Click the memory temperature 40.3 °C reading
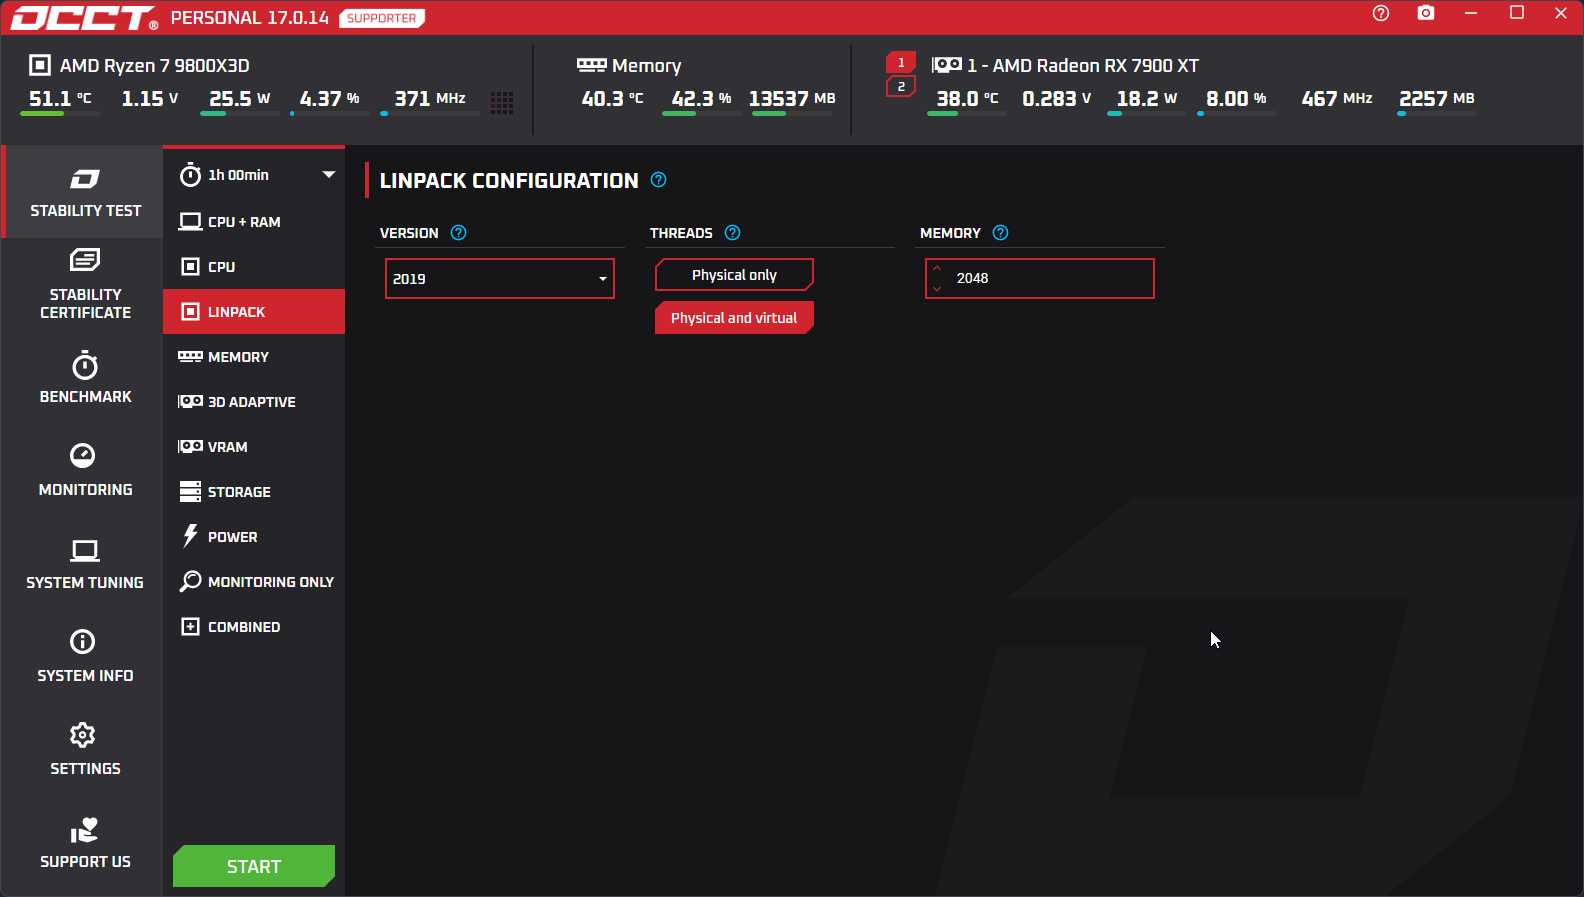 (613, 99)
